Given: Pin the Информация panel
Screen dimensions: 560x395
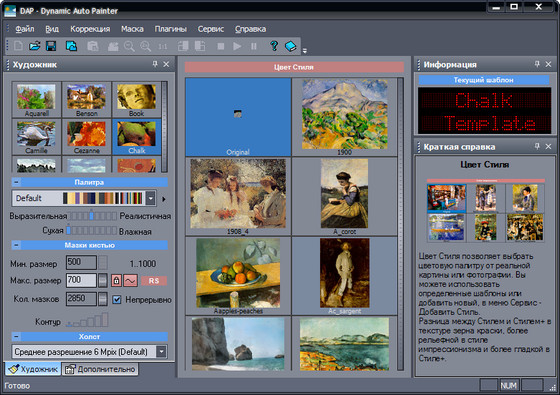Looking at the screenshot, I should (537, 64).
